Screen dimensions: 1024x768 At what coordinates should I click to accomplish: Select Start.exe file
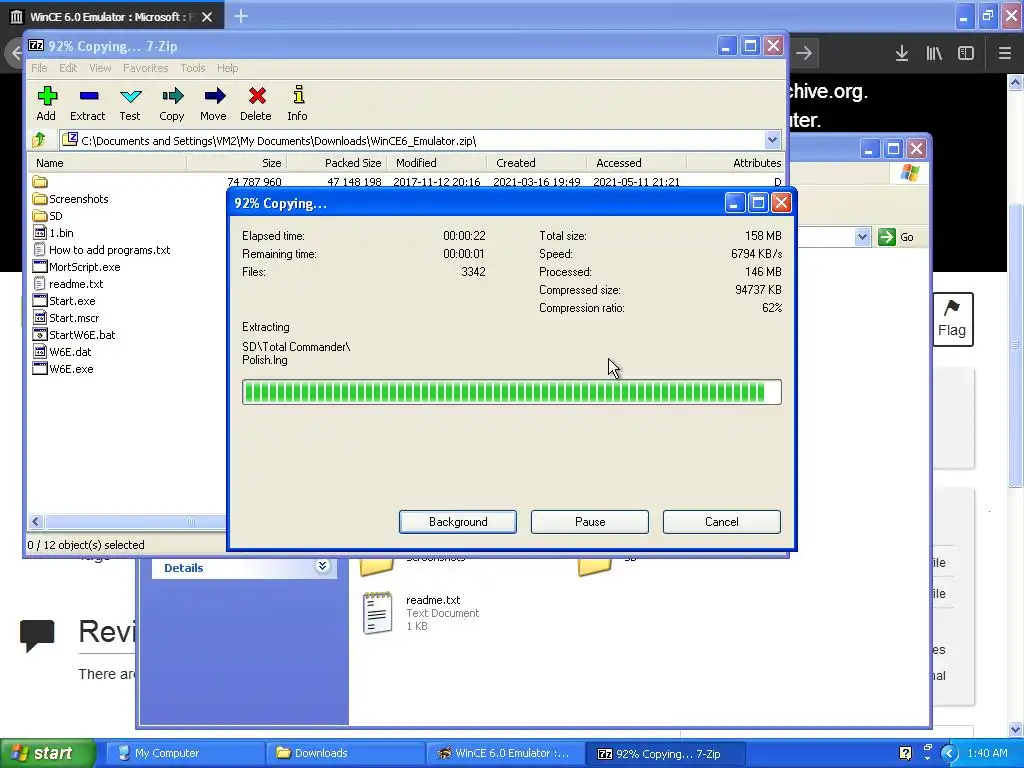point(64,300)
